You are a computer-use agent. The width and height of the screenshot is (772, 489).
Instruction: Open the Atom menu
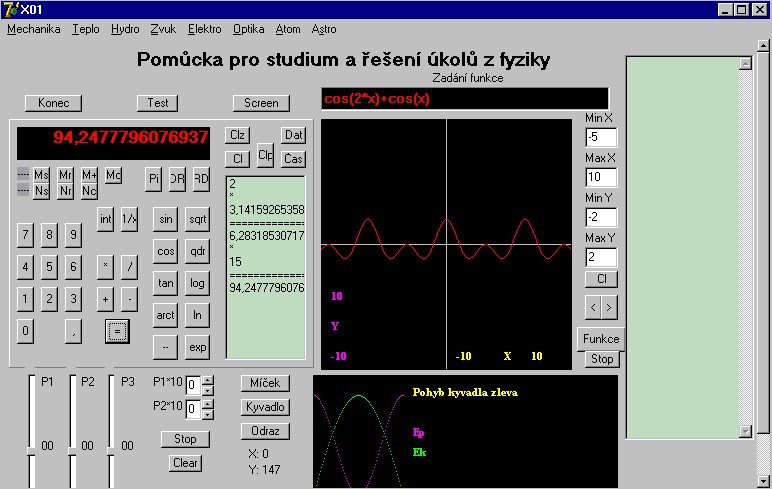pyautogui.click(x=288, y=29)
